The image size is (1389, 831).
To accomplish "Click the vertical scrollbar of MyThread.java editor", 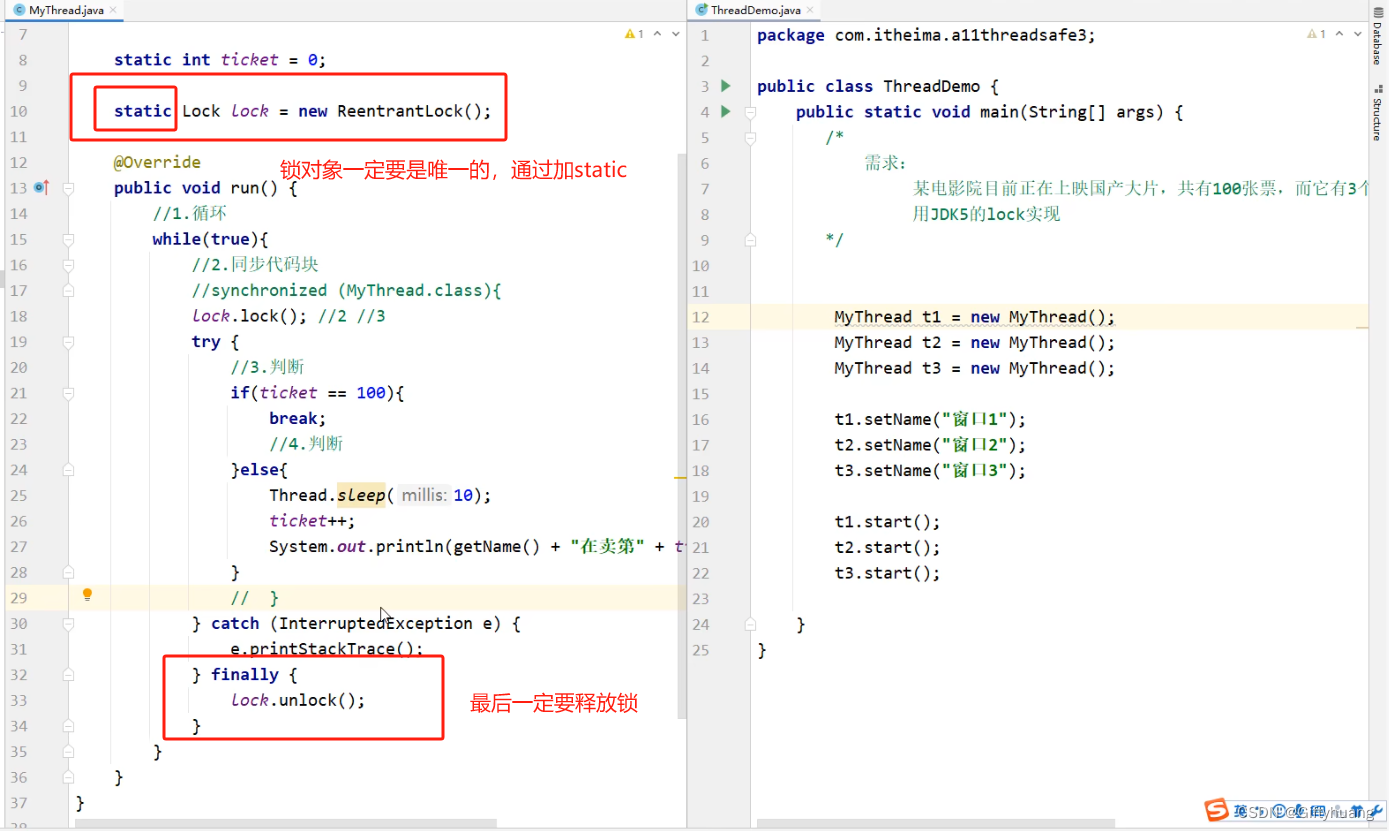I will point(684,435).
